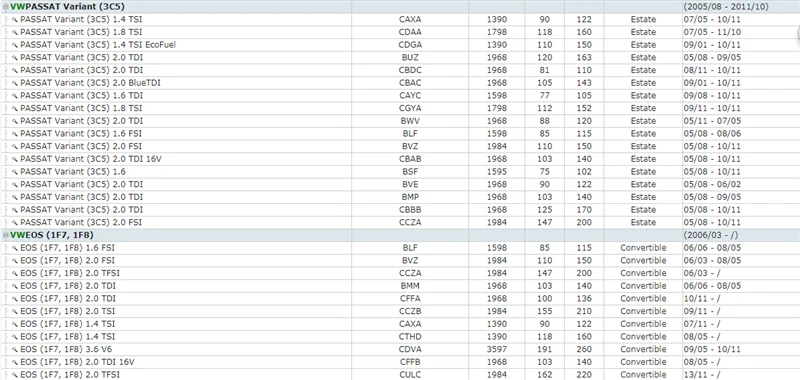800x380 pixels.
Task: Click the 05/11 - 07/05 date cell
Action: tap(712, 121)
